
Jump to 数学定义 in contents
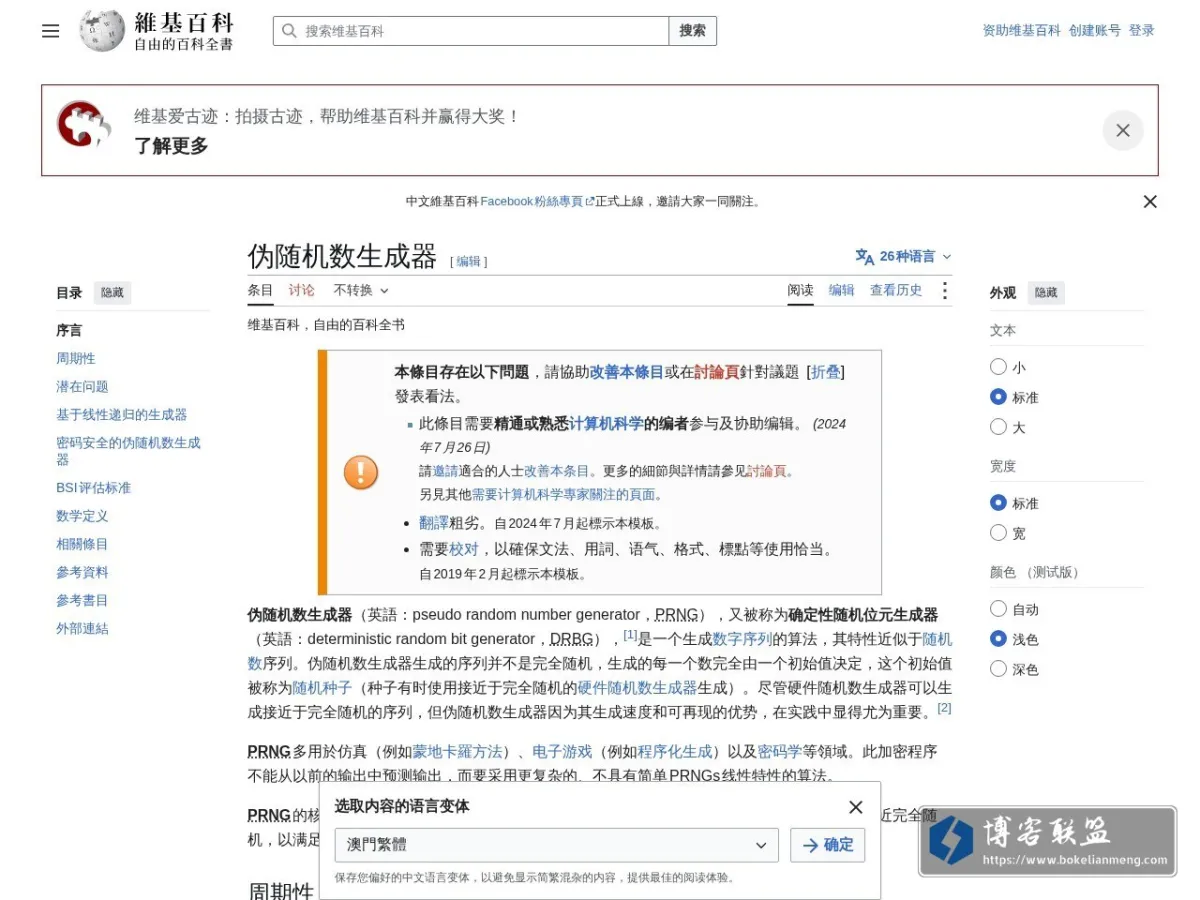82,516
